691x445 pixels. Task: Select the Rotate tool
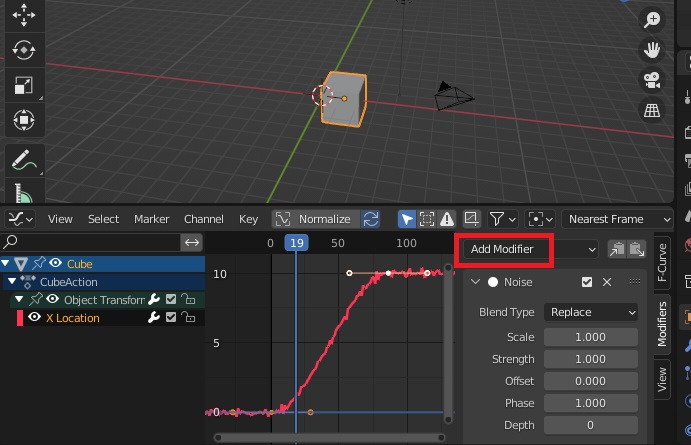(24, 50)
